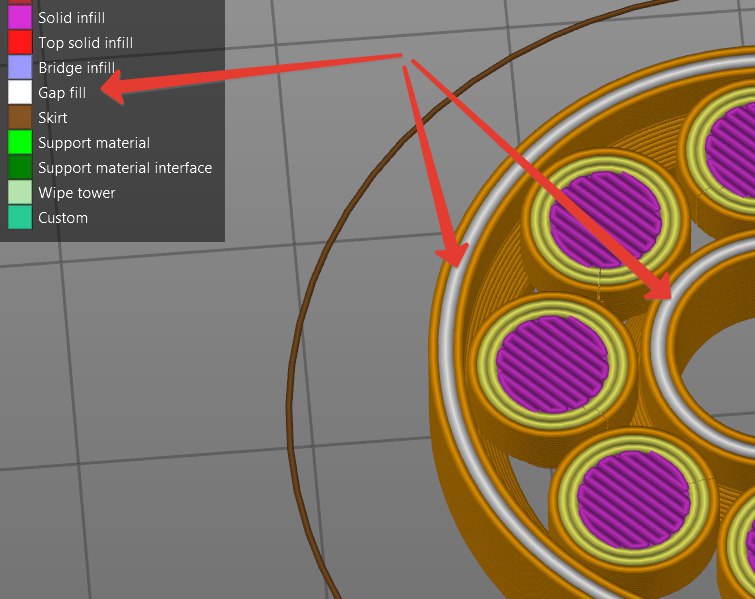Select the 'Bridge infill' legend label

pos(77,68)
